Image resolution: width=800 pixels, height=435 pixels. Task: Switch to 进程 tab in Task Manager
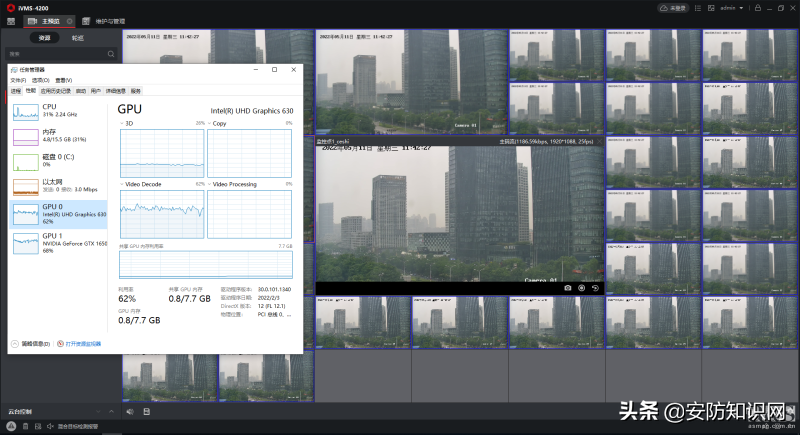(16, 91)
